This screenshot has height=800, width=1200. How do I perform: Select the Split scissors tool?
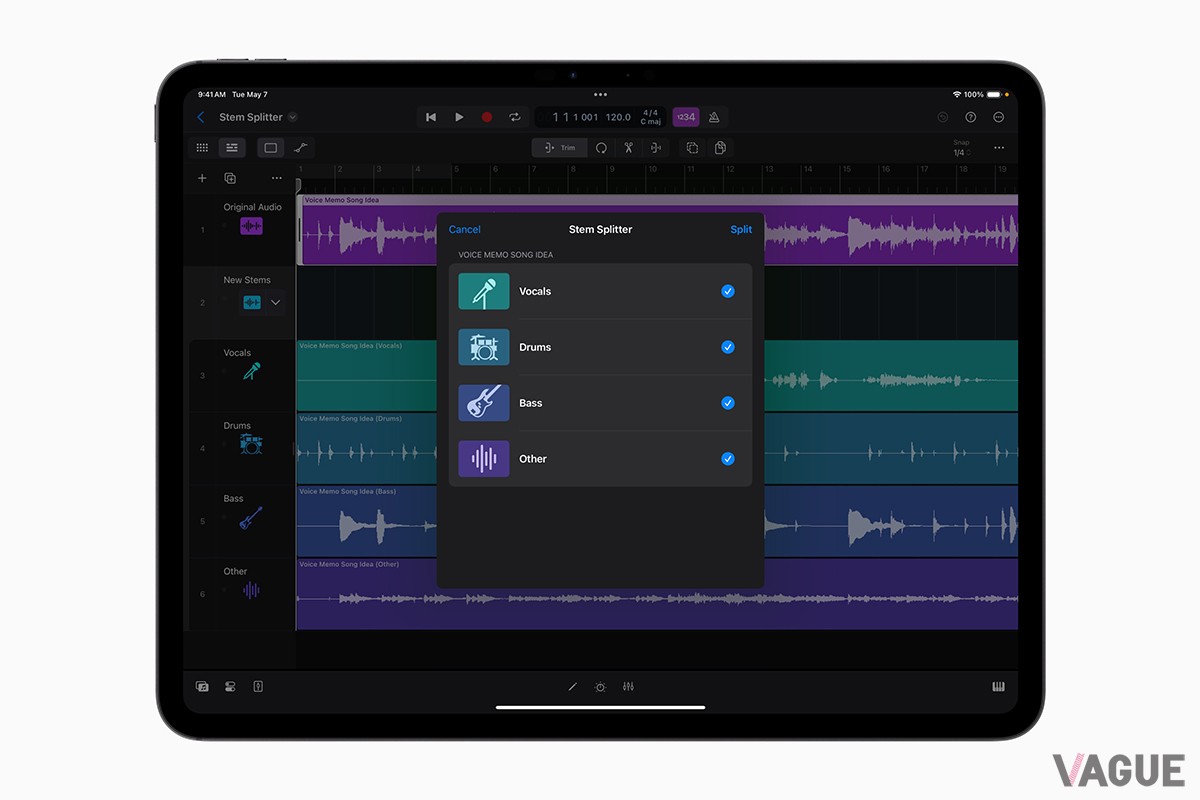(x=628, y=148)
